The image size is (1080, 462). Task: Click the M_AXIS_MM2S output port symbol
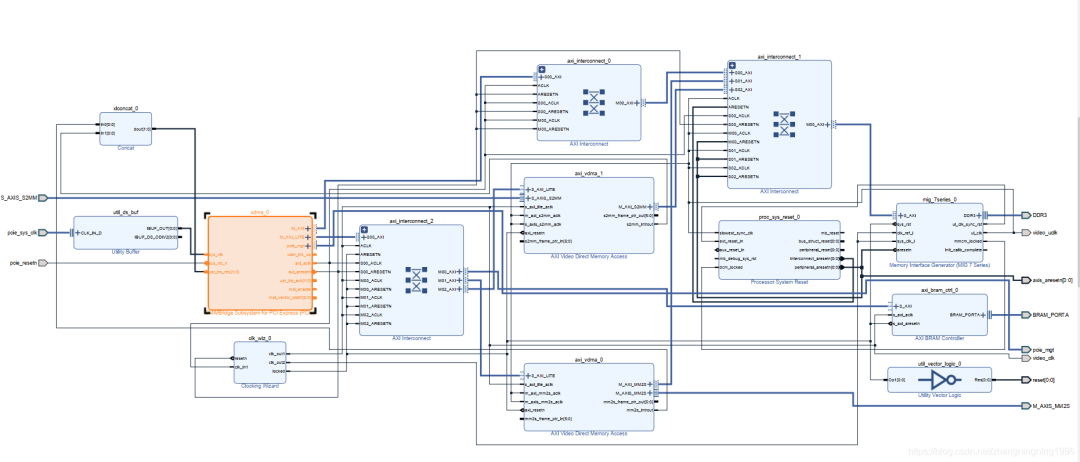click(x=1026, y=406)
